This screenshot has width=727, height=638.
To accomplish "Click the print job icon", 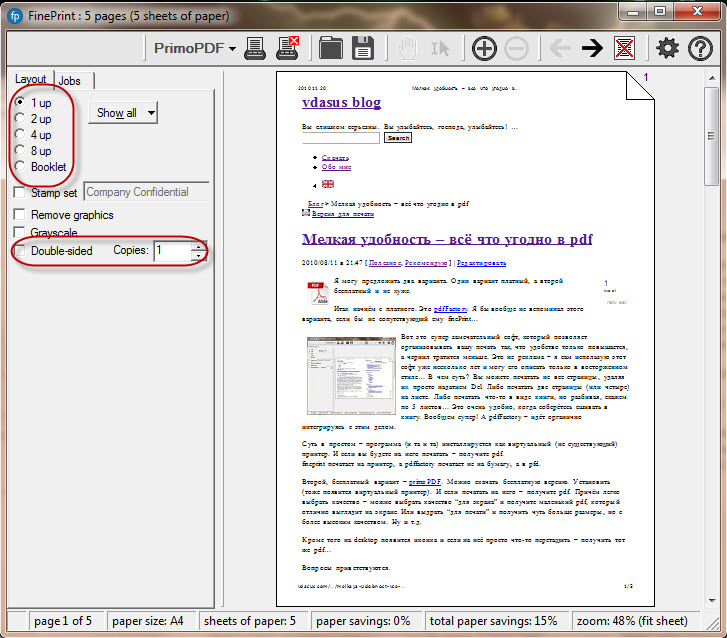I will click(255, 47).
